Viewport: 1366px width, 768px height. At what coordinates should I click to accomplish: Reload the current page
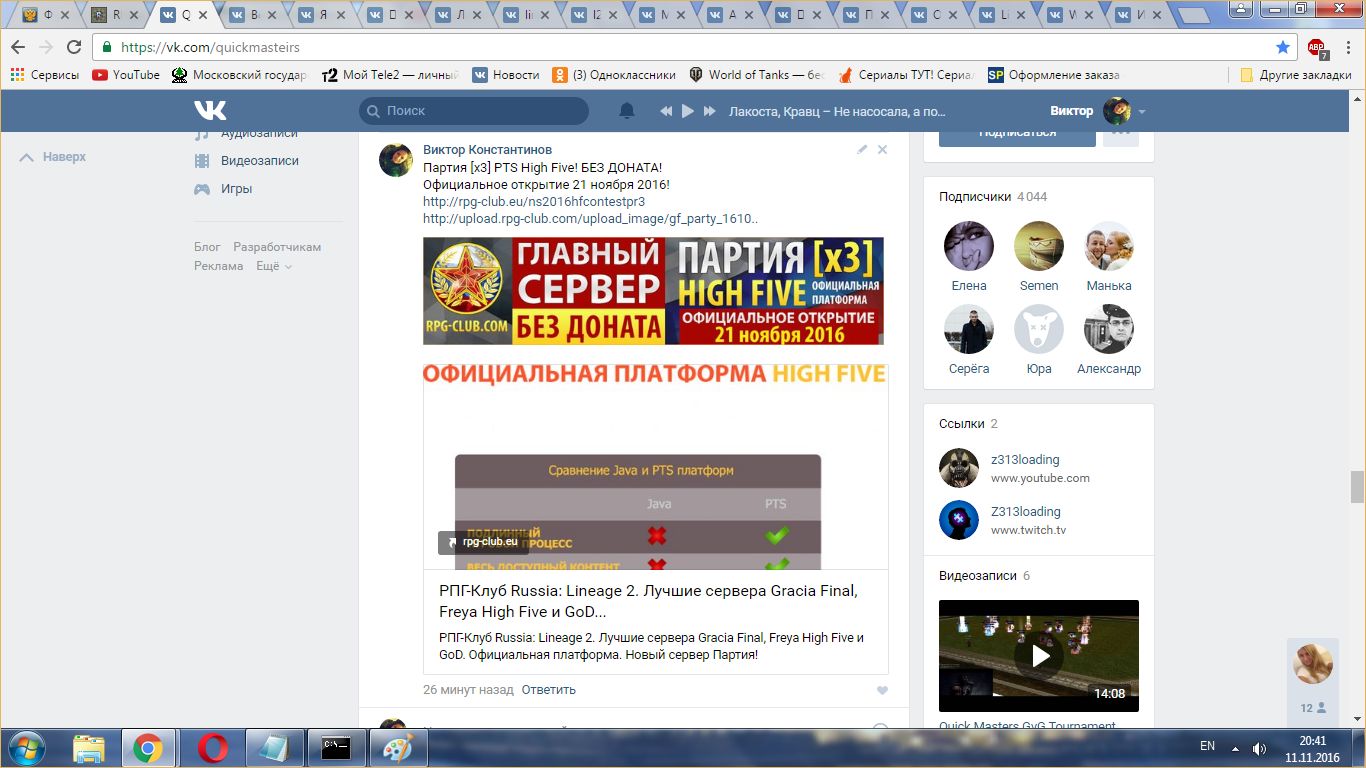(74, 47)
